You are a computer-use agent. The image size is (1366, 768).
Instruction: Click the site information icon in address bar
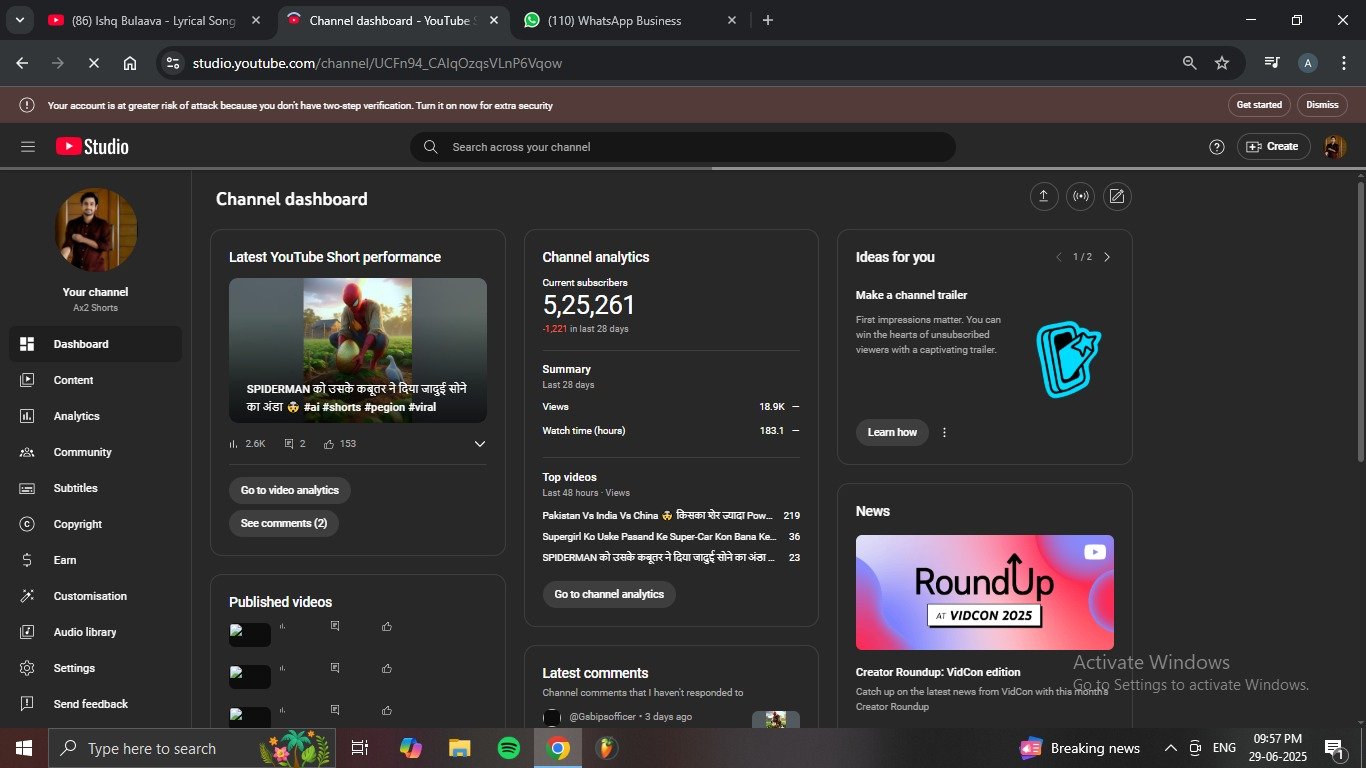click(173, 63)
